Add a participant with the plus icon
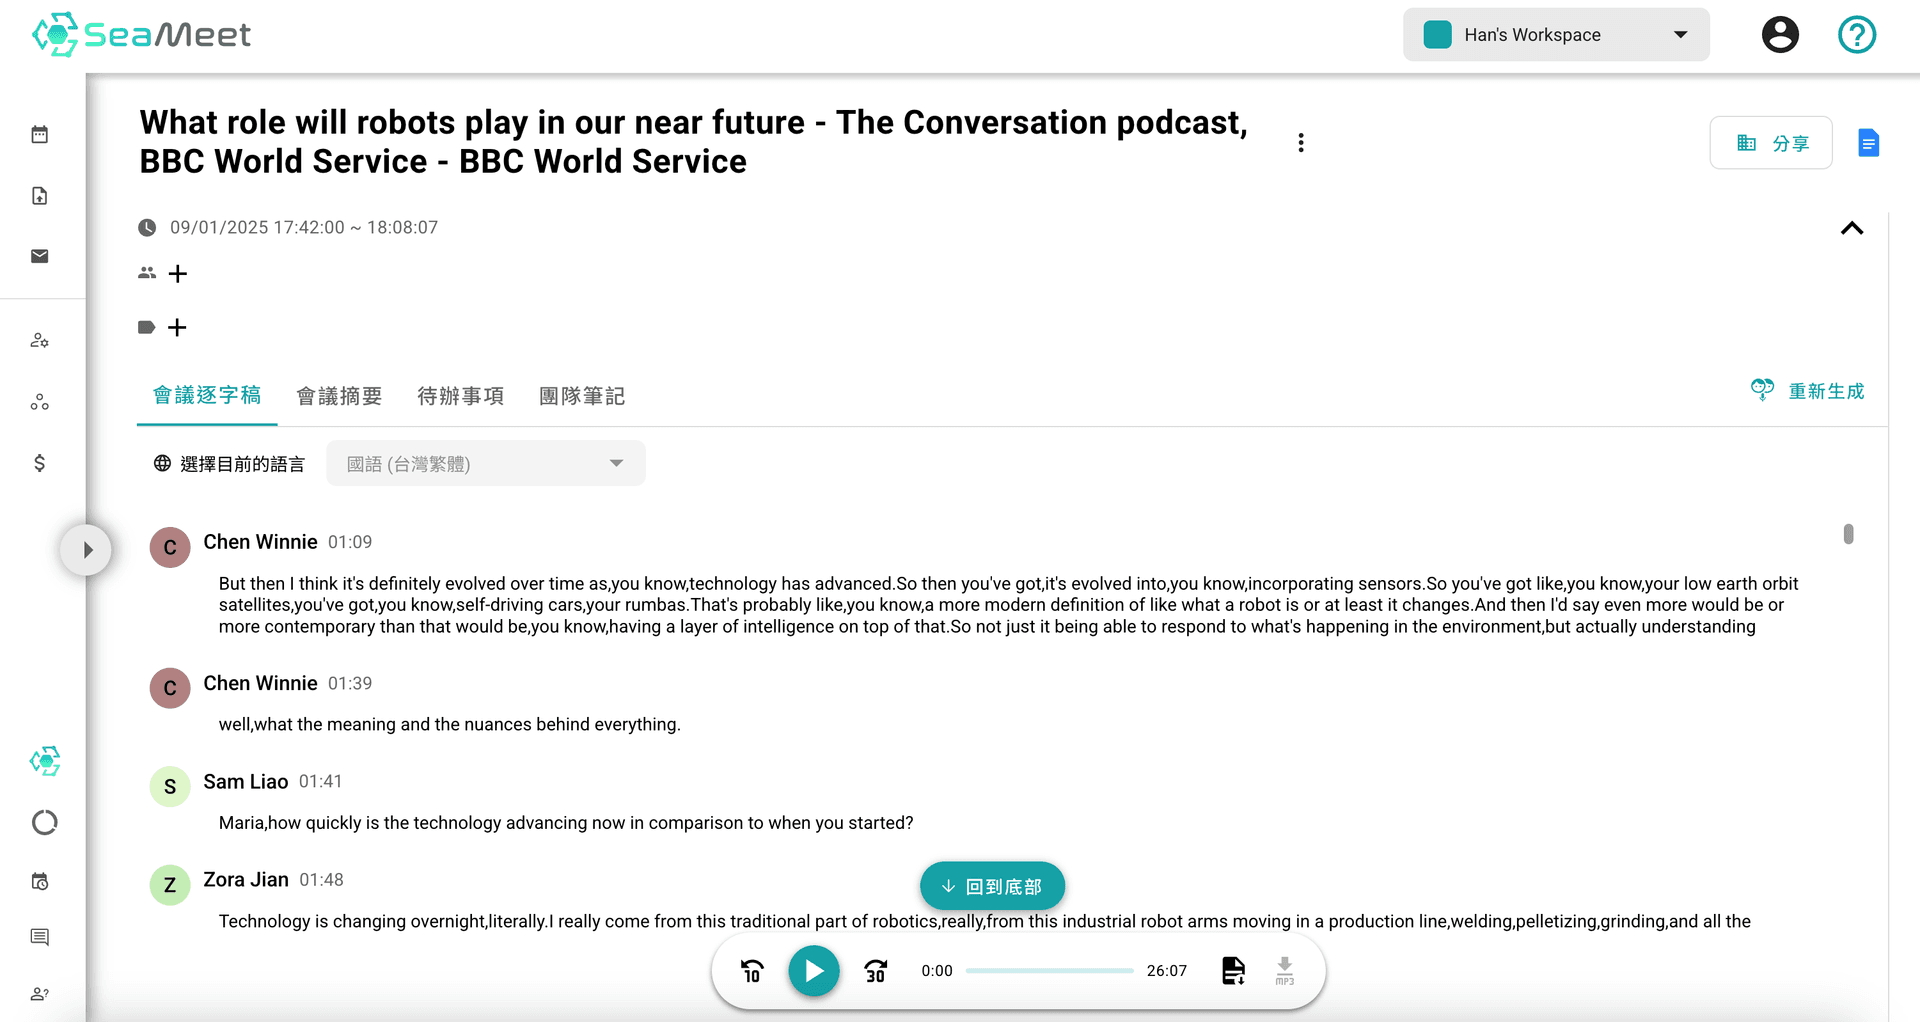Image resolution: width=1920 pixels, height=1022 pixels. pos(178,274)
